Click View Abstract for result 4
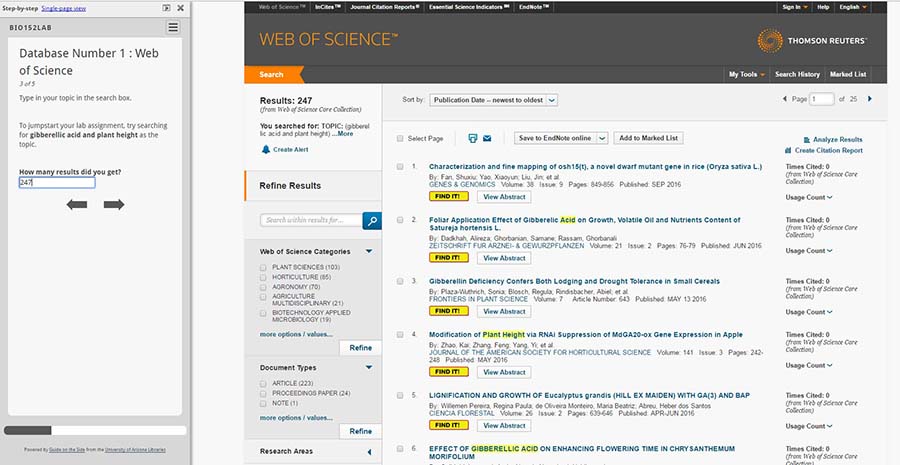The width and height of the screenshot is (900, 465). point(505,372)
